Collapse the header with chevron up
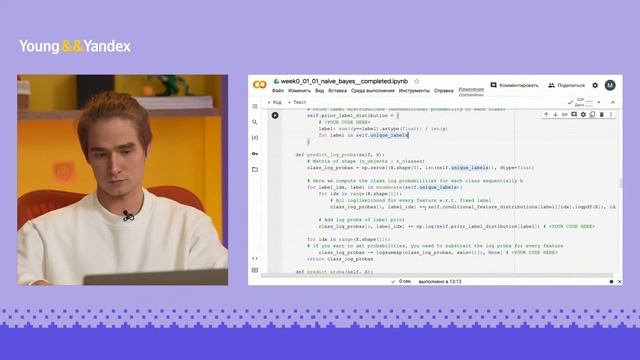This screenshot has width=640, height=360. (613, 102)
